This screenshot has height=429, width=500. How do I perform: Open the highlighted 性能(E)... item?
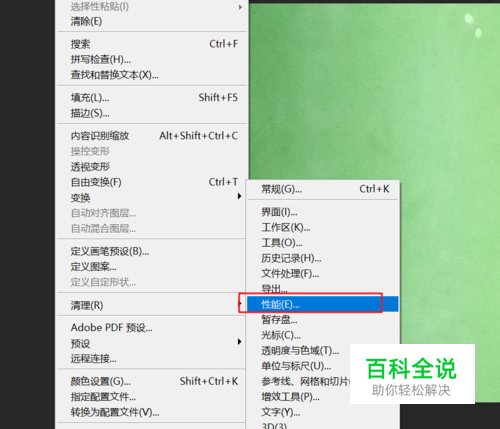tap(323, 304)
